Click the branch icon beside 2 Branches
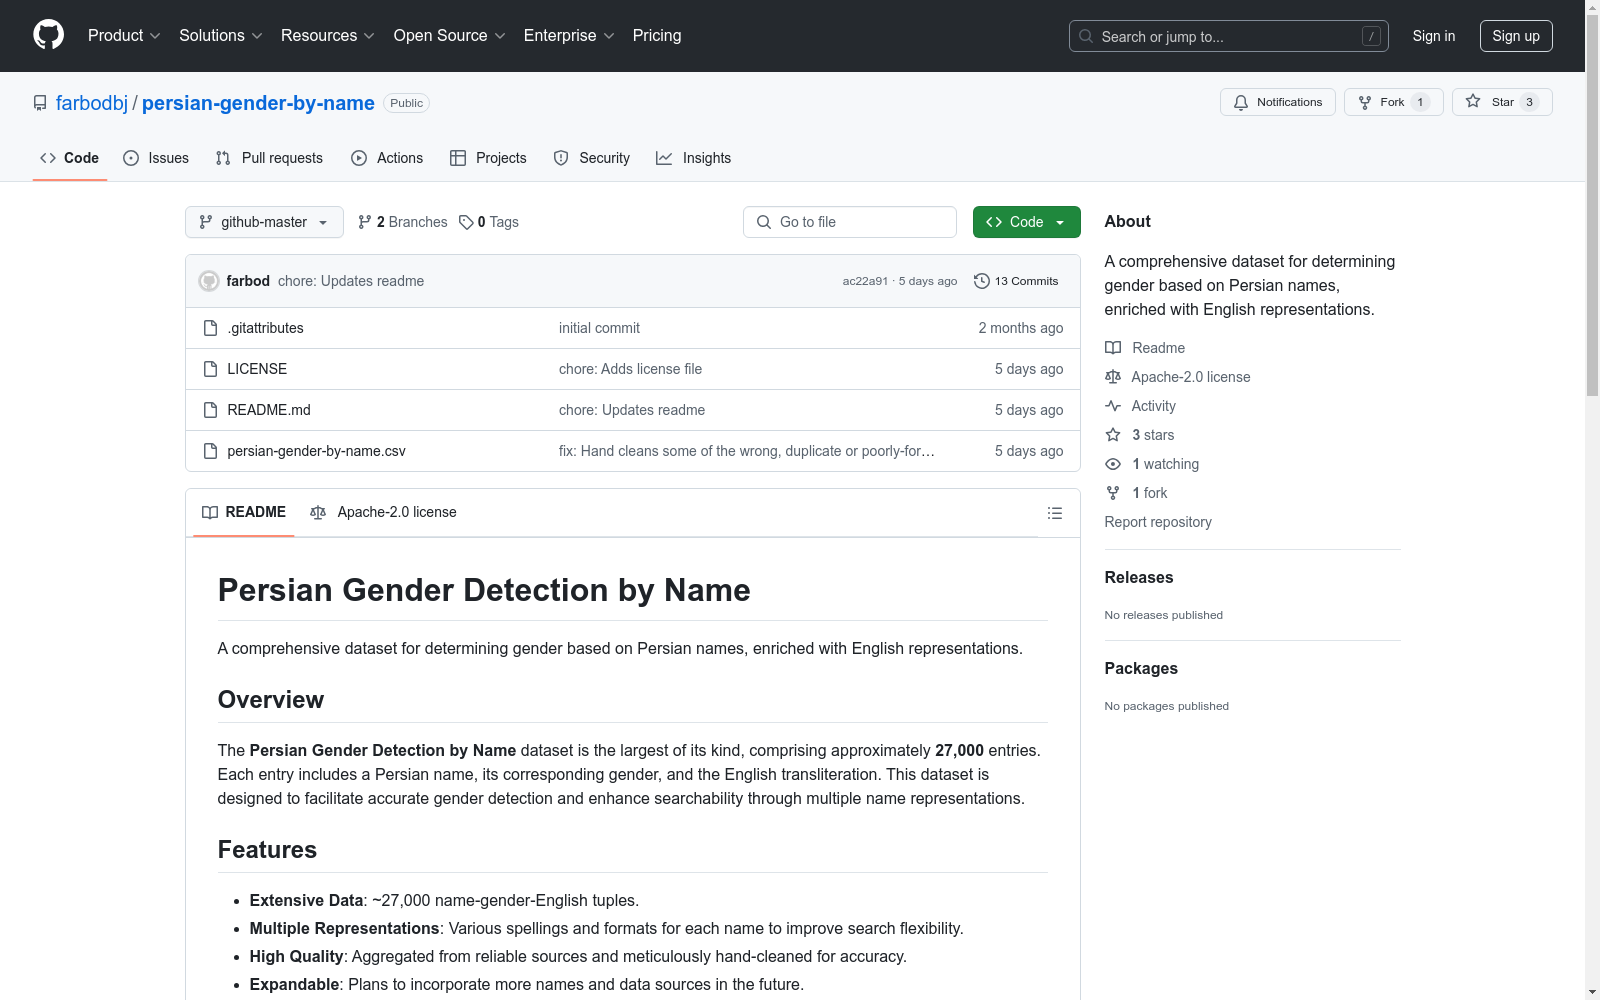 coord(365,222)
